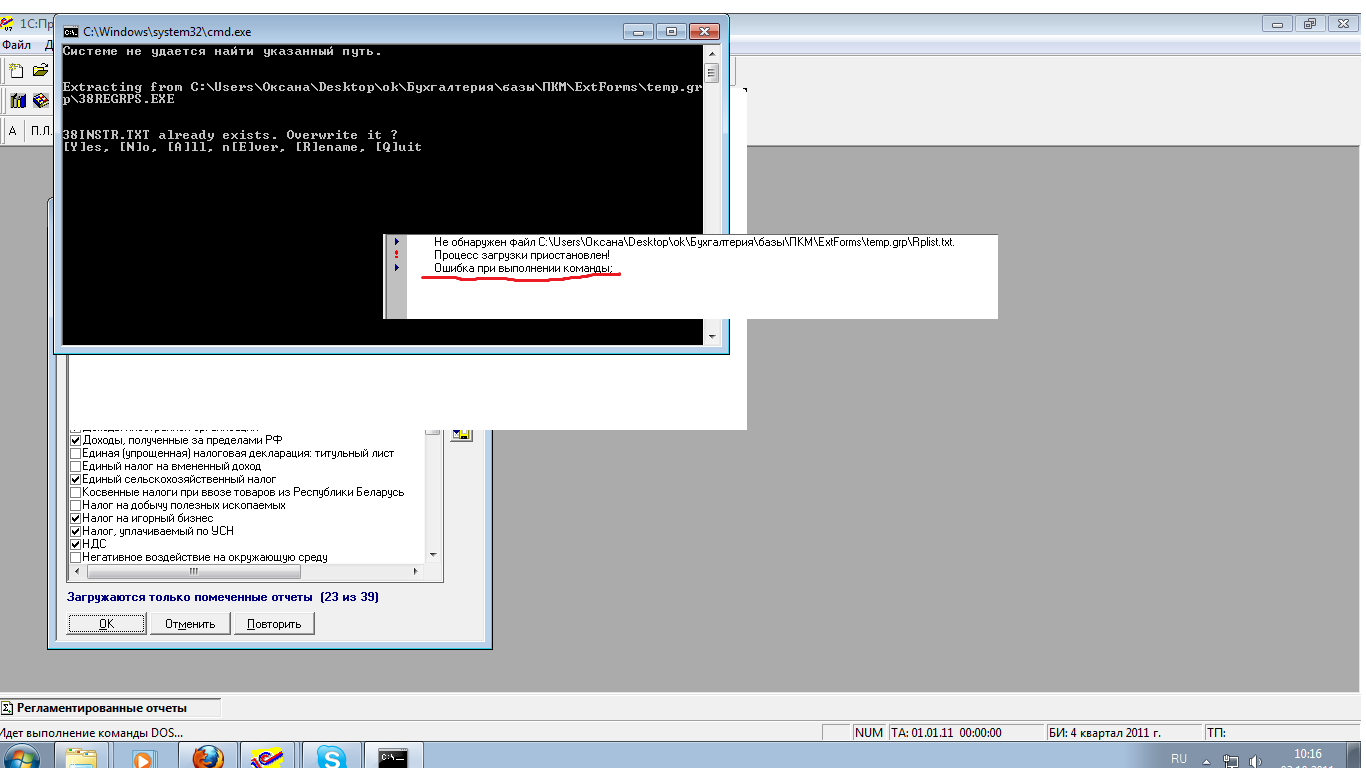
Task: Click the 'БИ: 4 квартал 2011 г.' status field
Action: tap(1123, 733)
